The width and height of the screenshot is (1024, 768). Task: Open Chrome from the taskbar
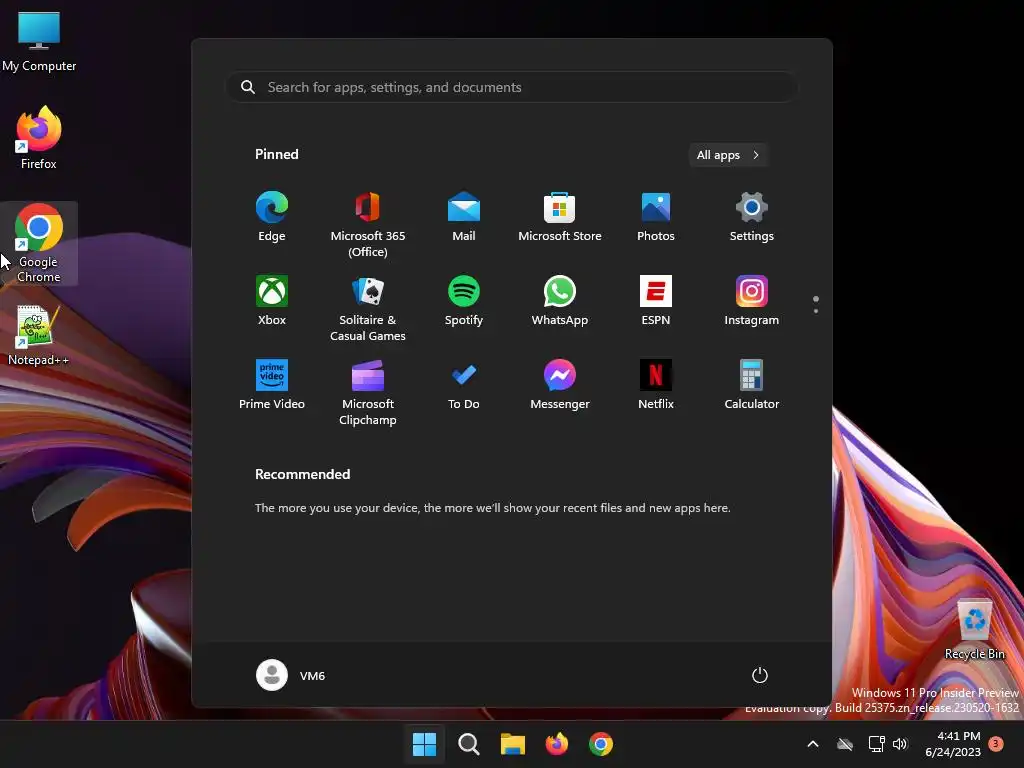click(x=601, y=744)
